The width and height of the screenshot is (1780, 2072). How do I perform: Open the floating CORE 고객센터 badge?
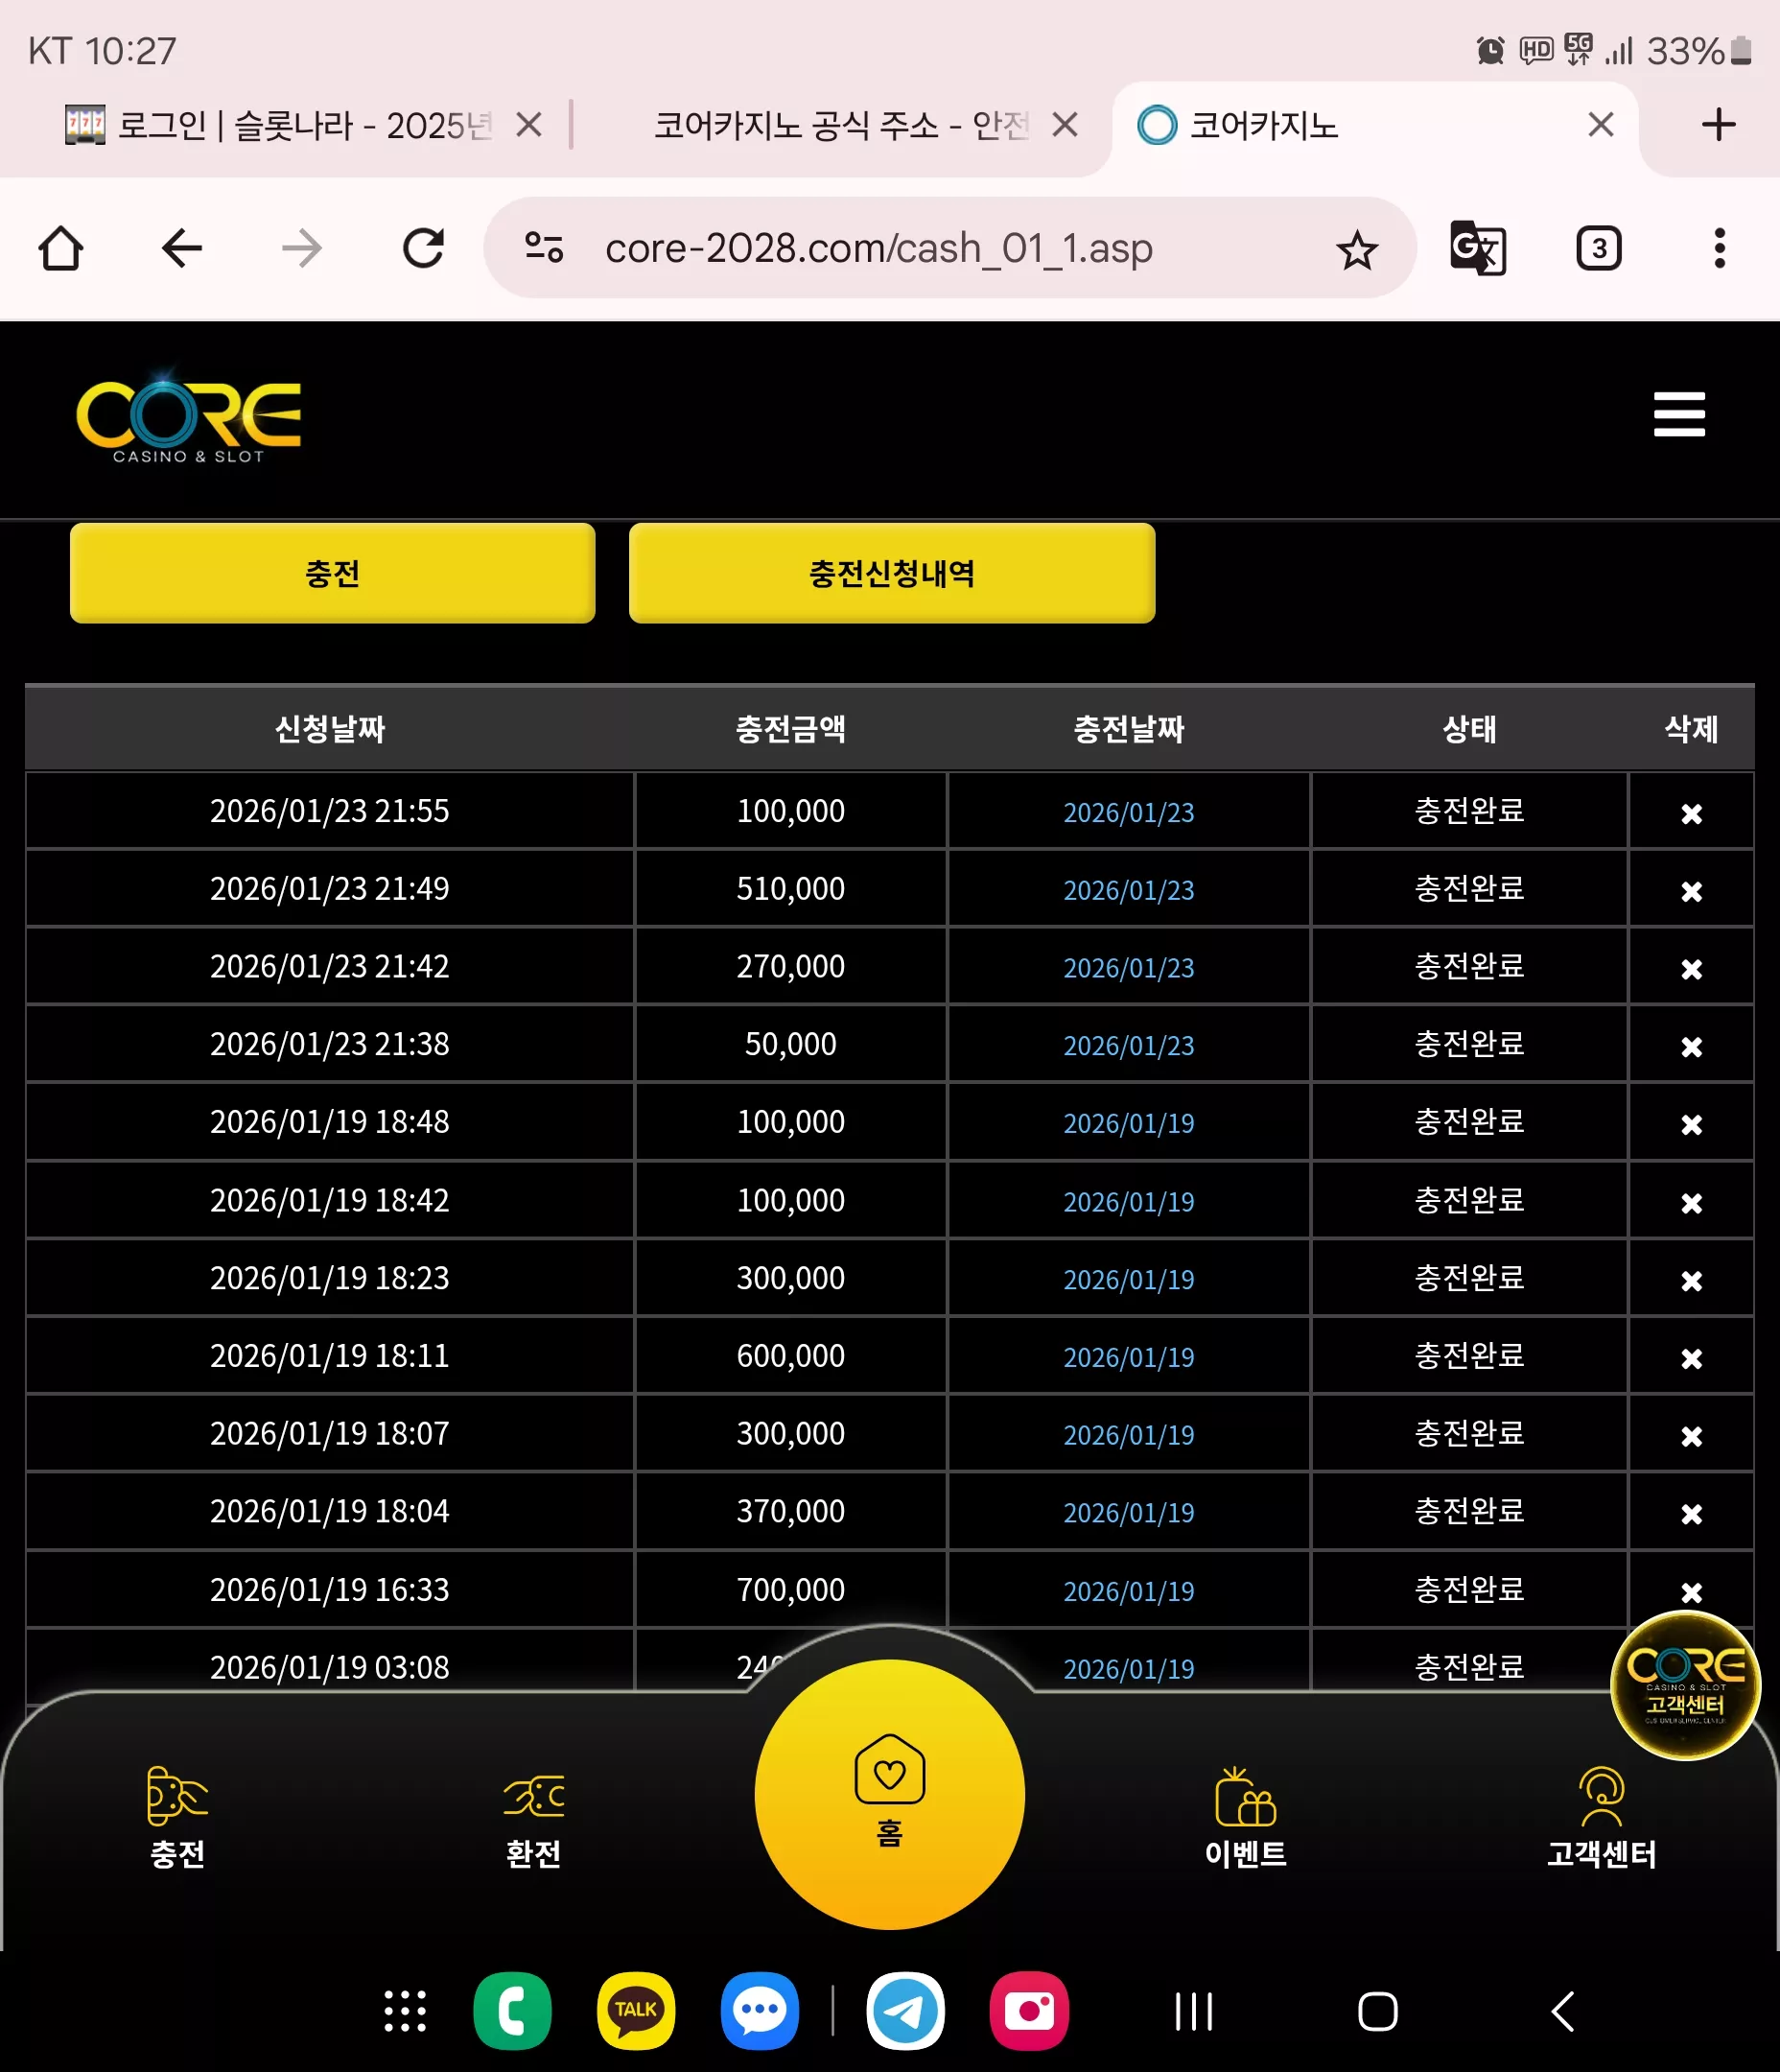point(1685,1685)
